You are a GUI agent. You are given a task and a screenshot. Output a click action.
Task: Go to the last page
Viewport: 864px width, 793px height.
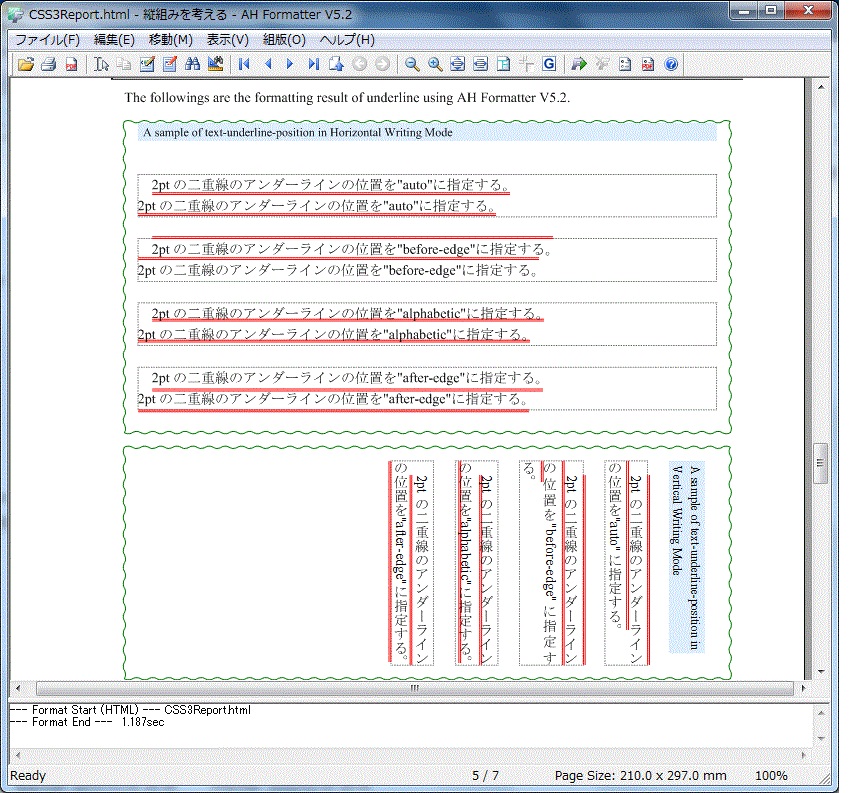pos(313,65)
